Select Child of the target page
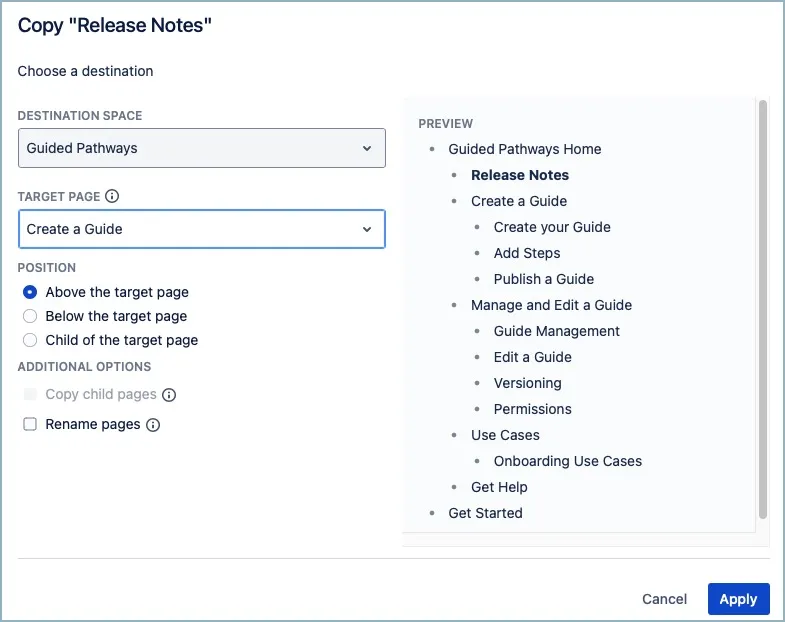 [x=30, y=340]
